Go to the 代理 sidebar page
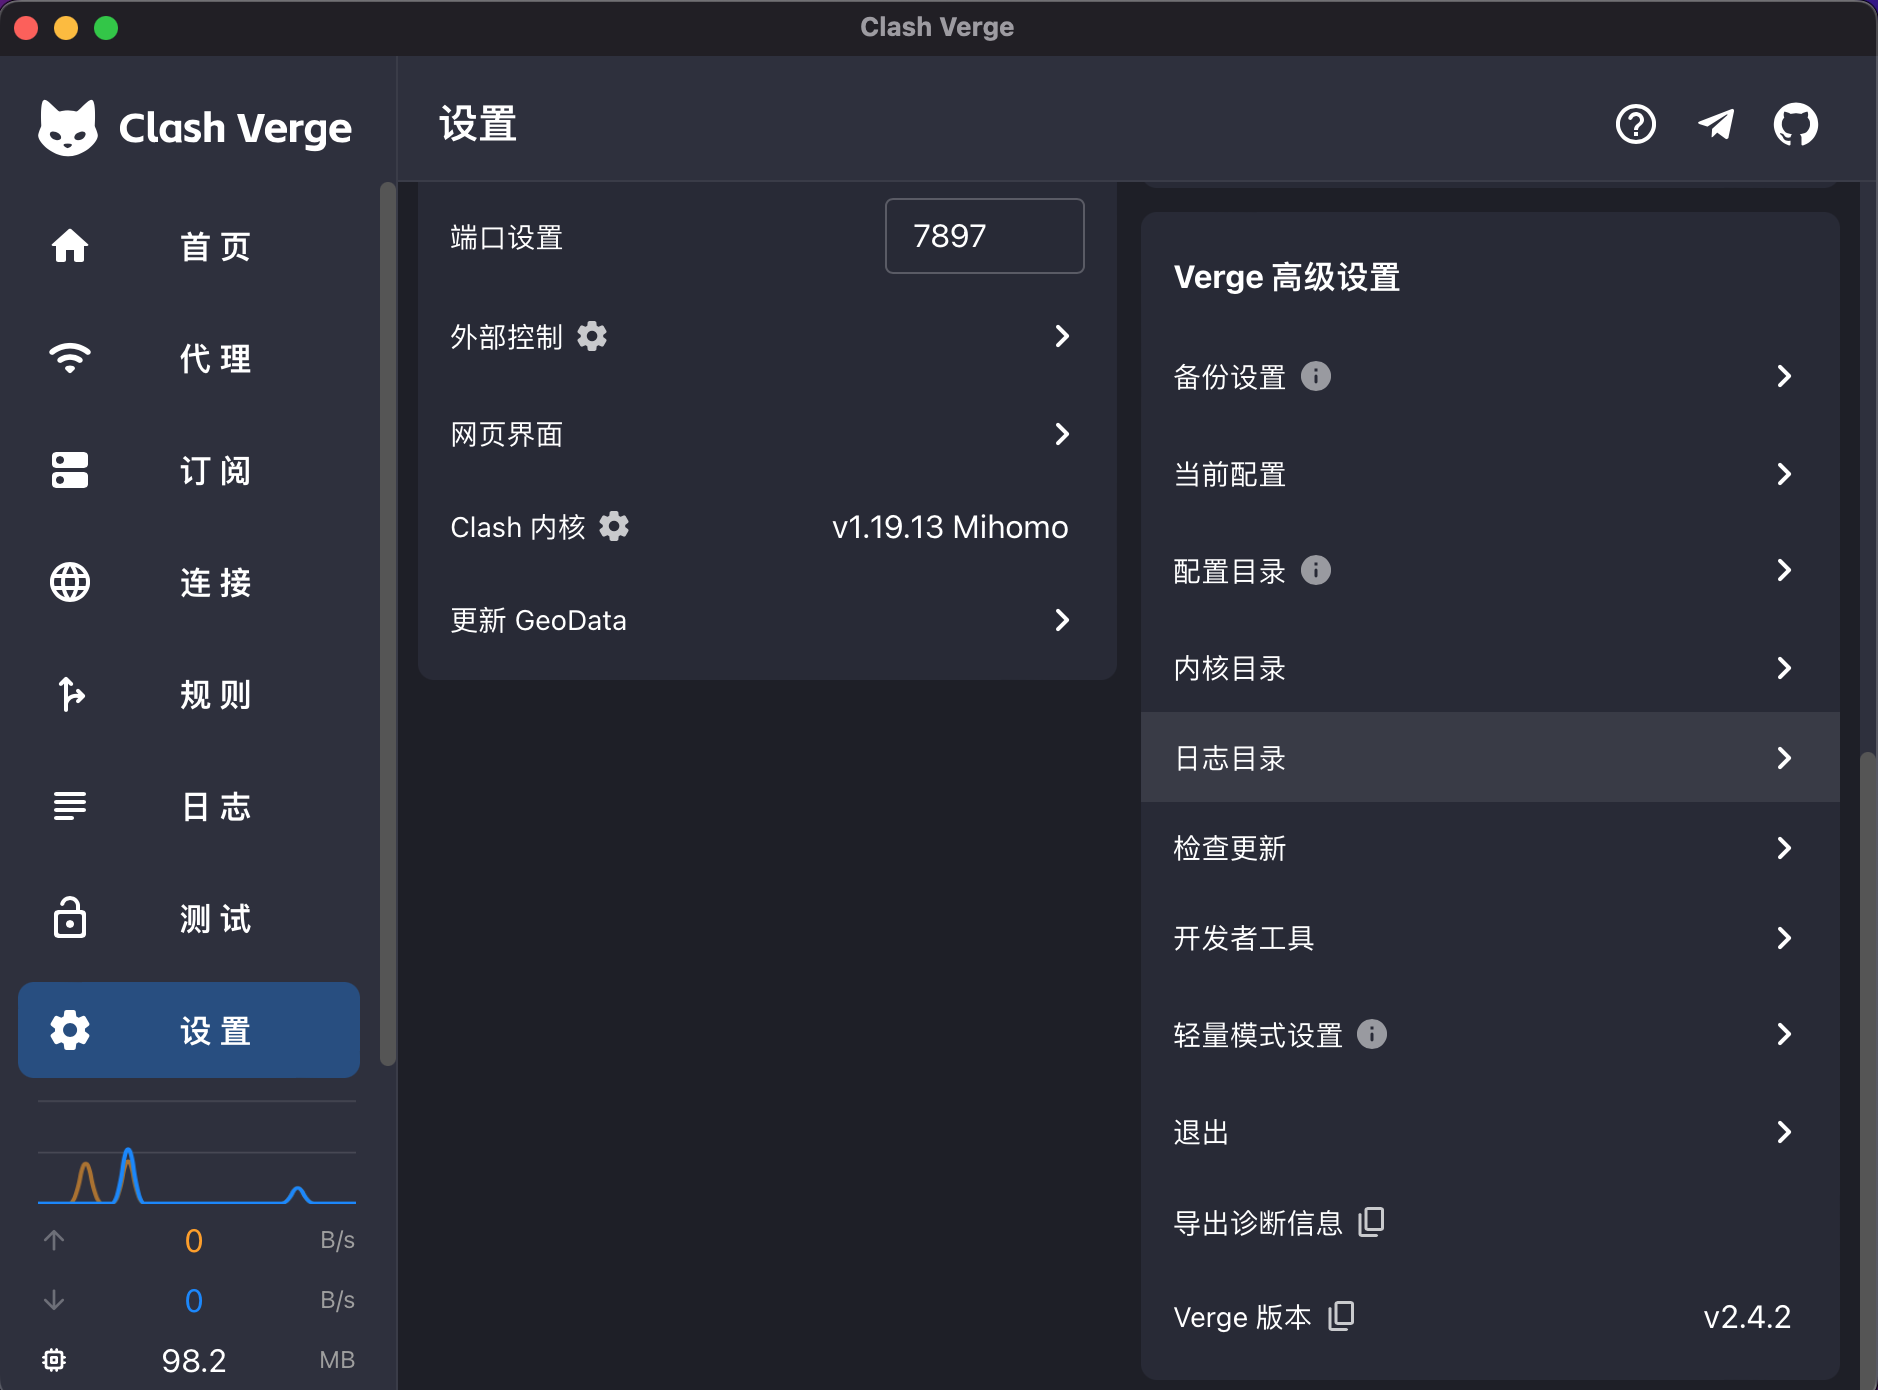The image size is (1878, 1390). click(189, 358)
